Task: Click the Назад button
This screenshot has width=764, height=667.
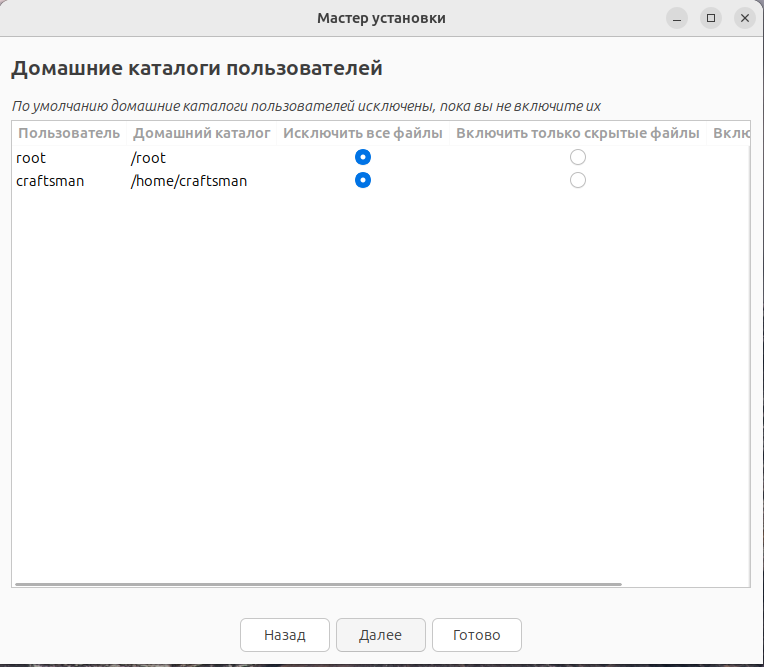Action: pyautogui.click(x=285, y=635)
